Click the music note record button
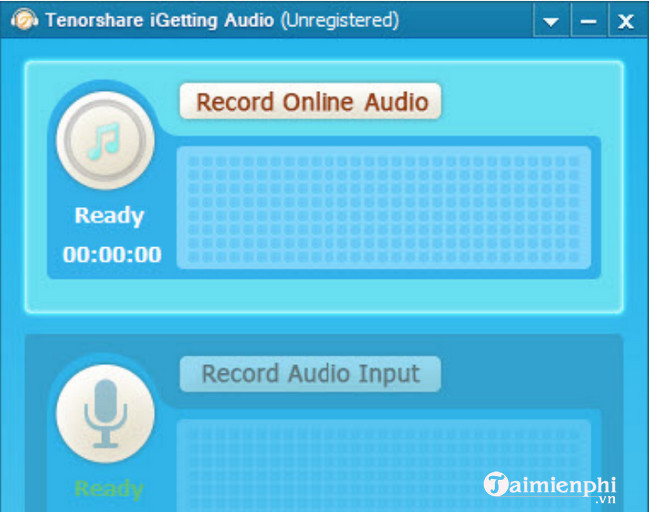Screen dimensions: 650x512 click(x=105, y=141)
